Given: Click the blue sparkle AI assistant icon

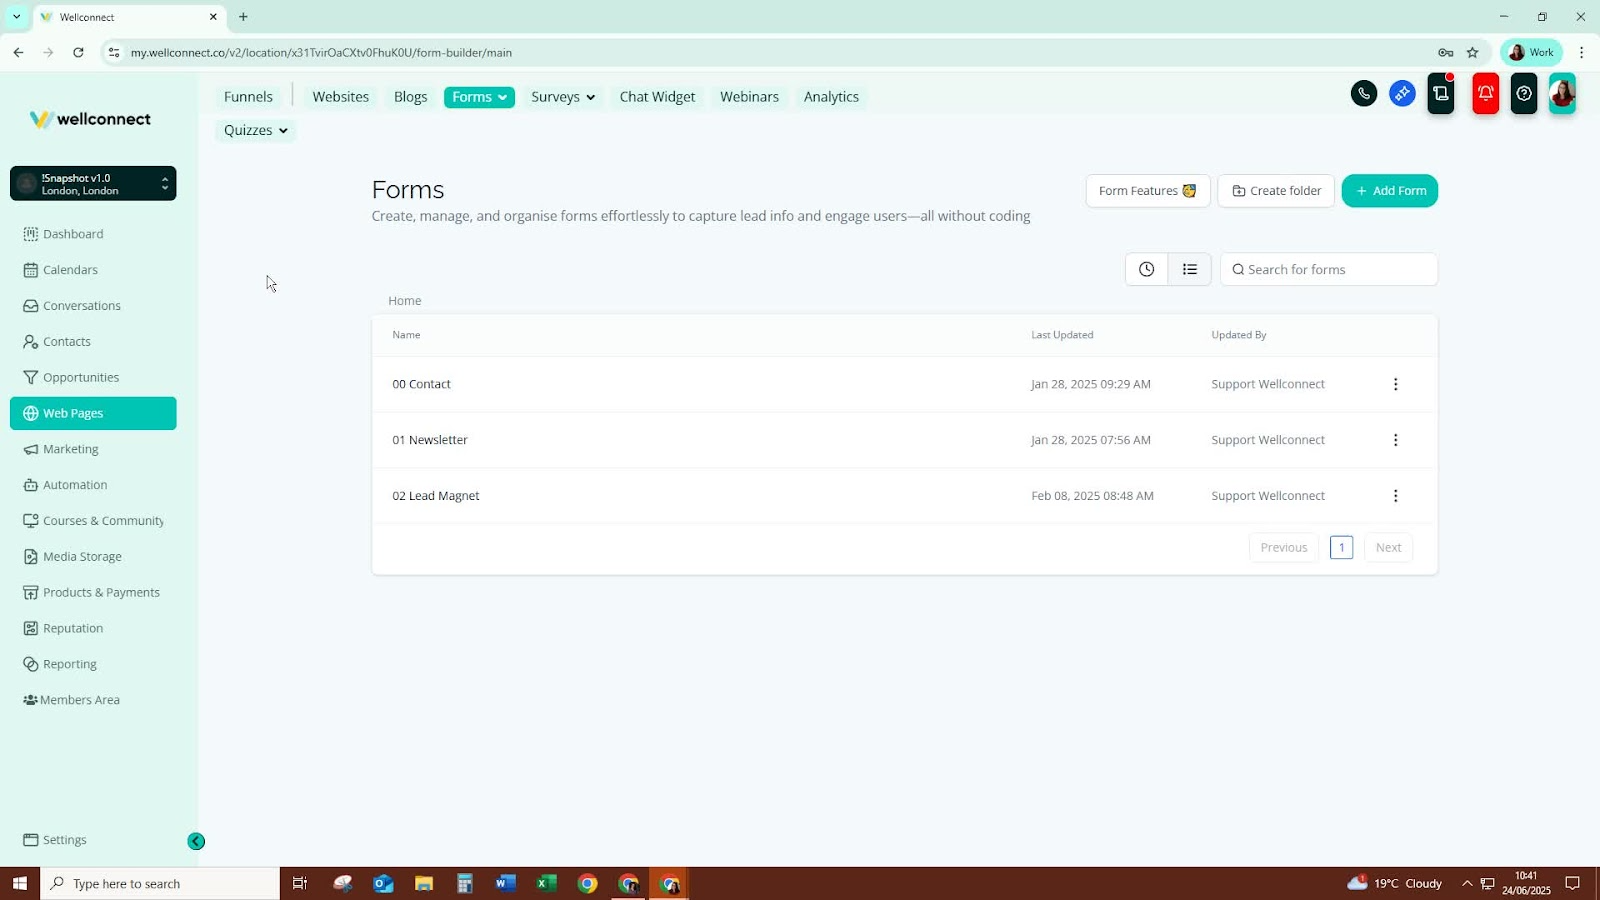Looking at the screenshot, I should click(1402, 94).
